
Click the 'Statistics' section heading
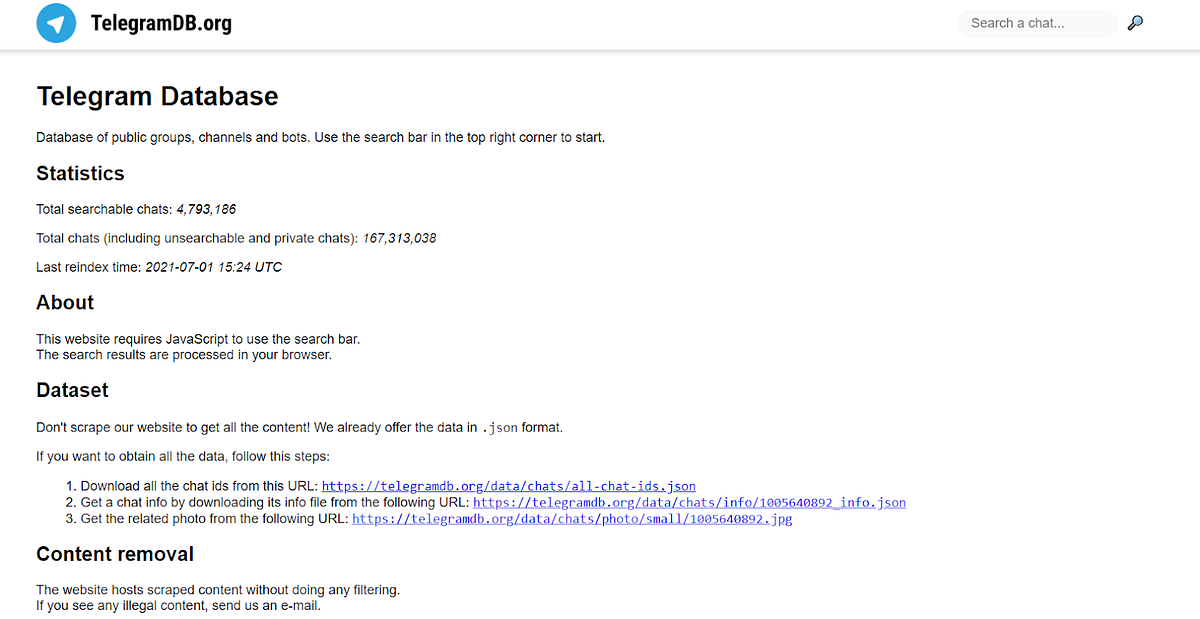[80, 173]
